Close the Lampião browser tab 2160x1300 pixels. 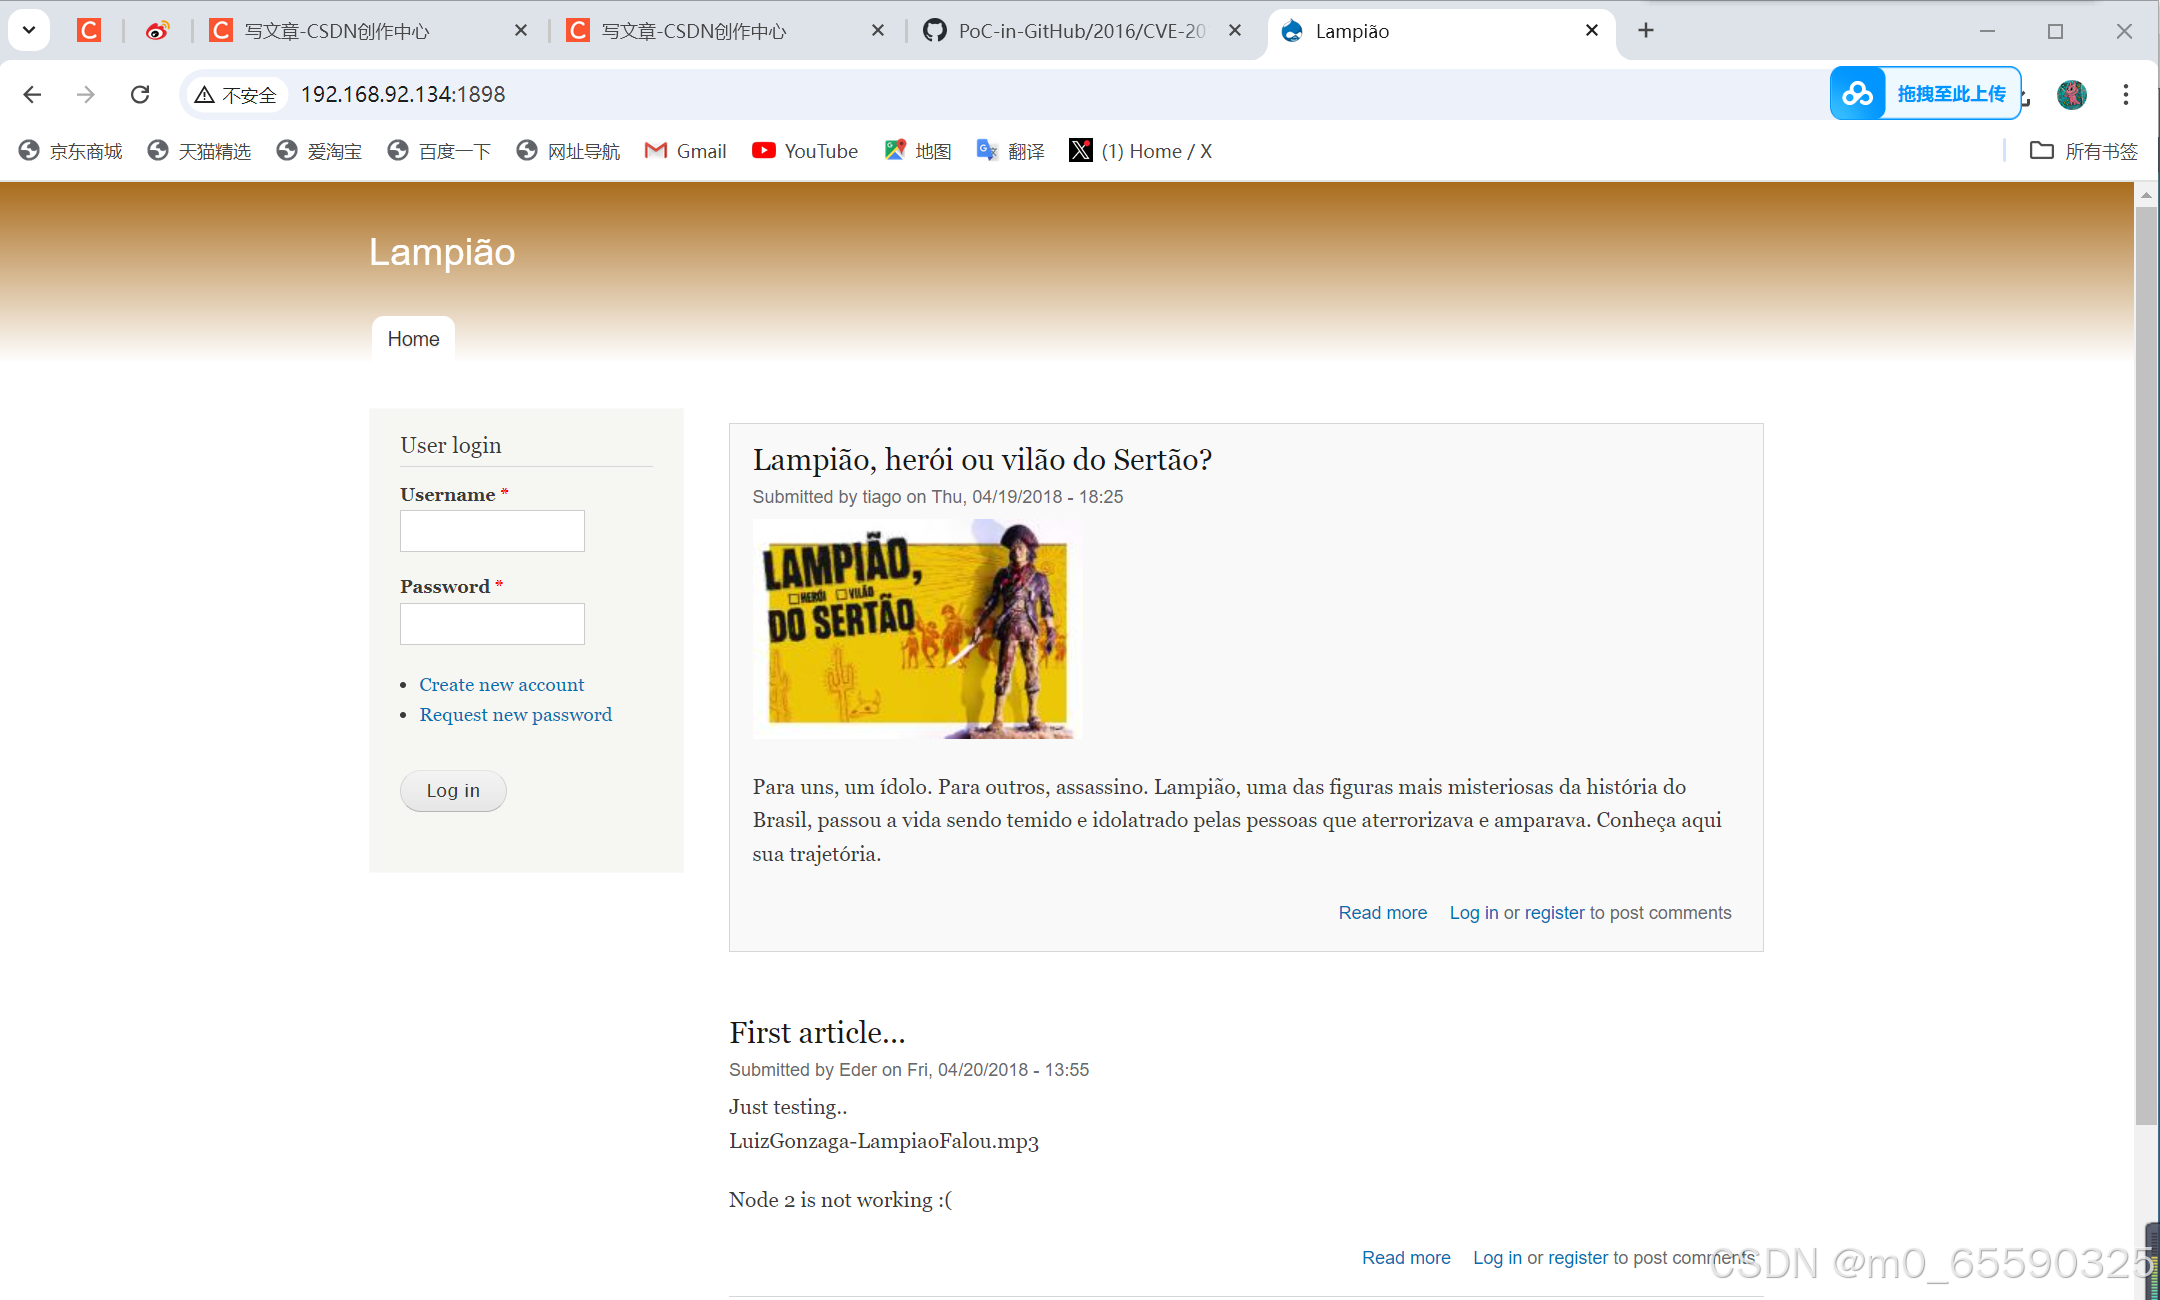tap(1591, 31)
